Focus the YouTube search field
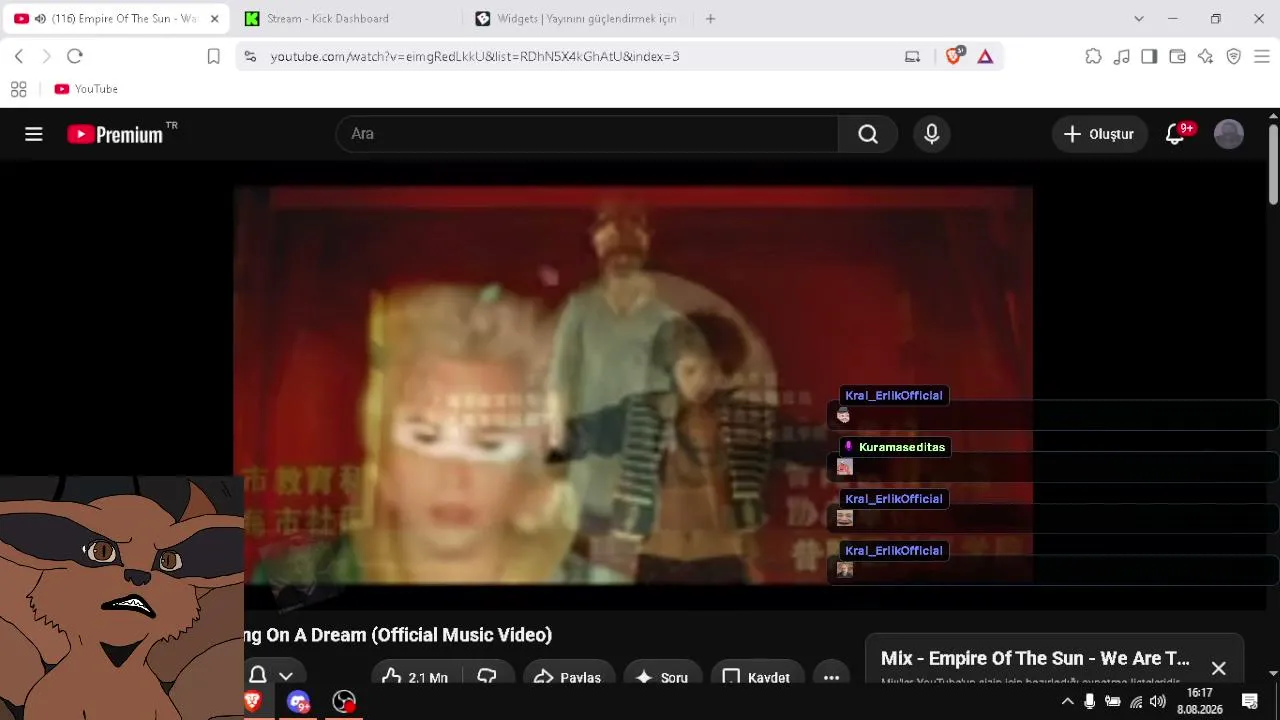 coord(587,134)
